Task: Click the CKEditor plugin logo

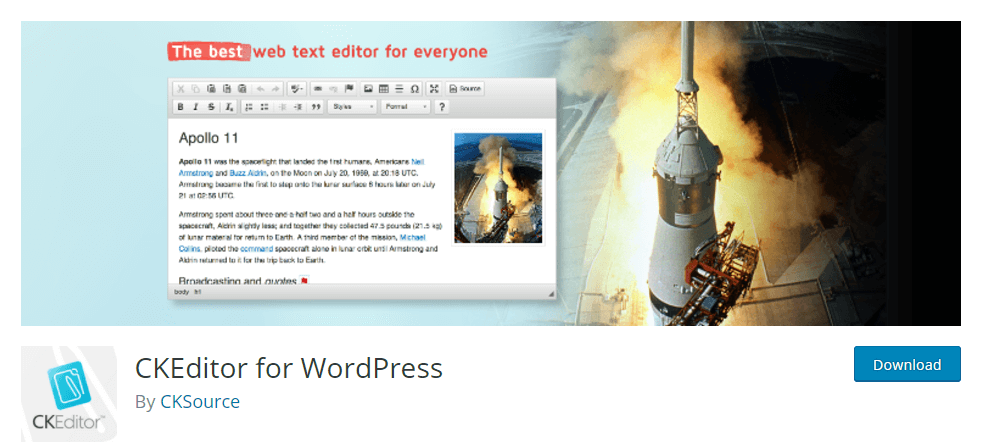Action: point(70,393)
